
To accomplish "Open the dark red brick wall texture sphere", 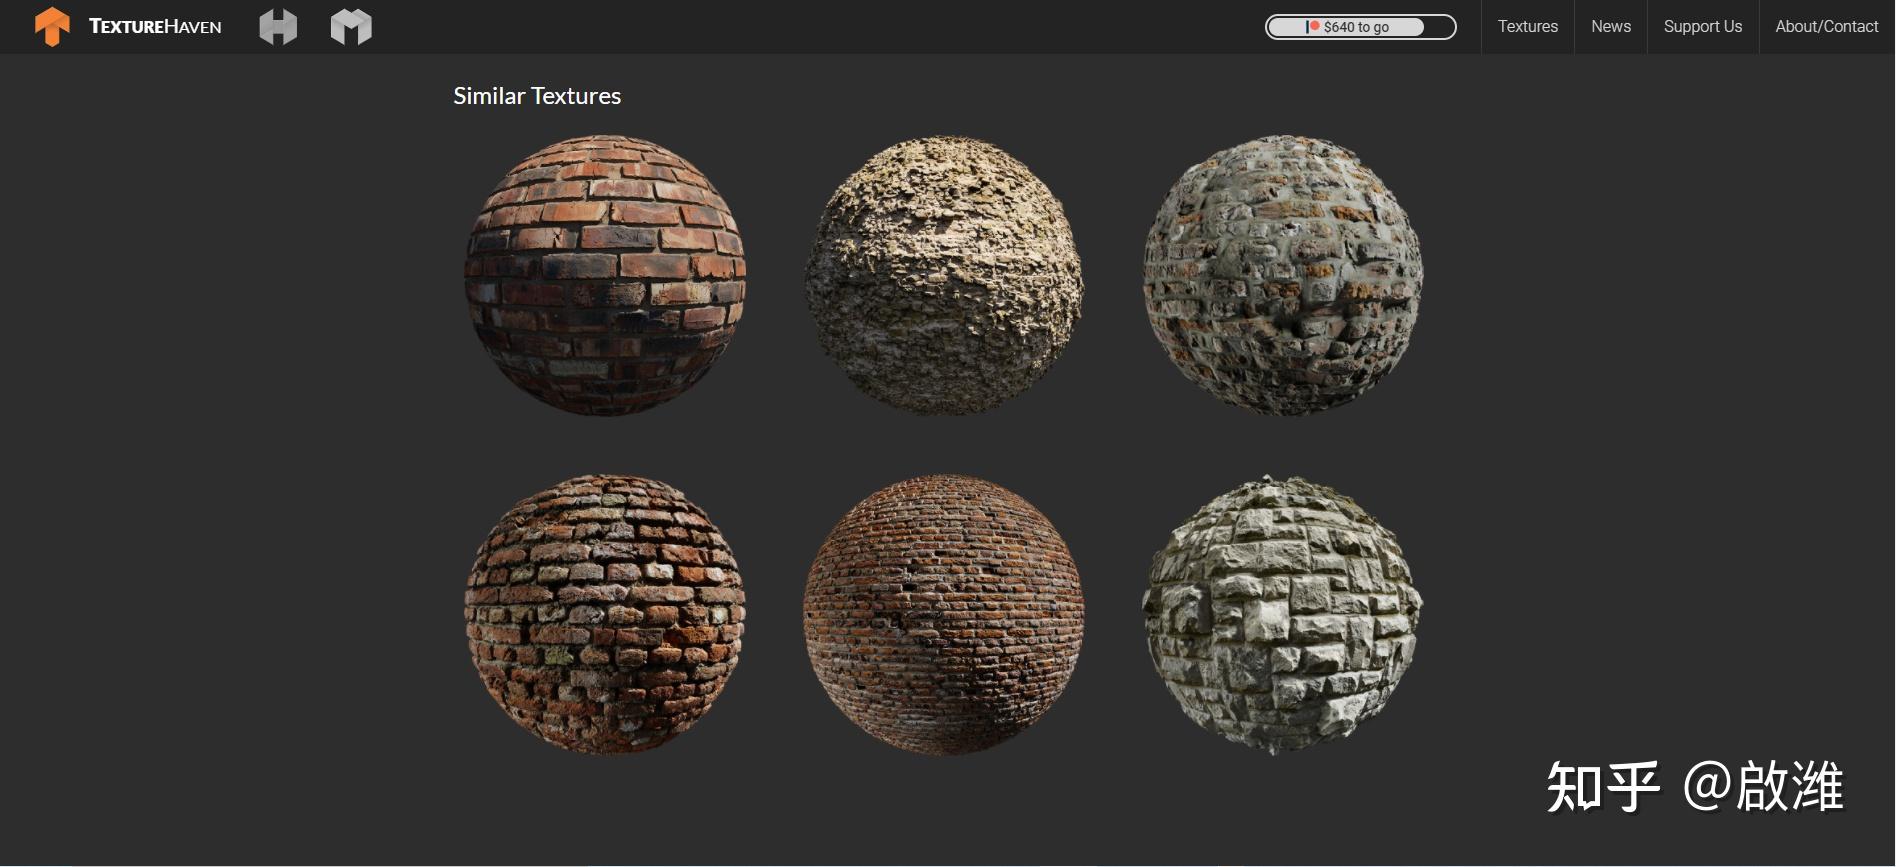I will 605,275.
